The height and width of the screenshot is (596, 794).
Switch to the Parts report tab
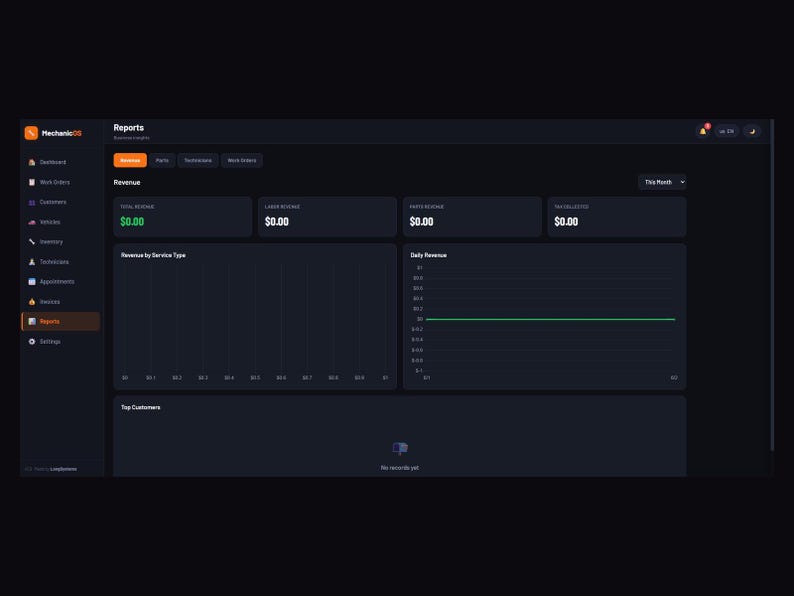(x=162, y=160)
